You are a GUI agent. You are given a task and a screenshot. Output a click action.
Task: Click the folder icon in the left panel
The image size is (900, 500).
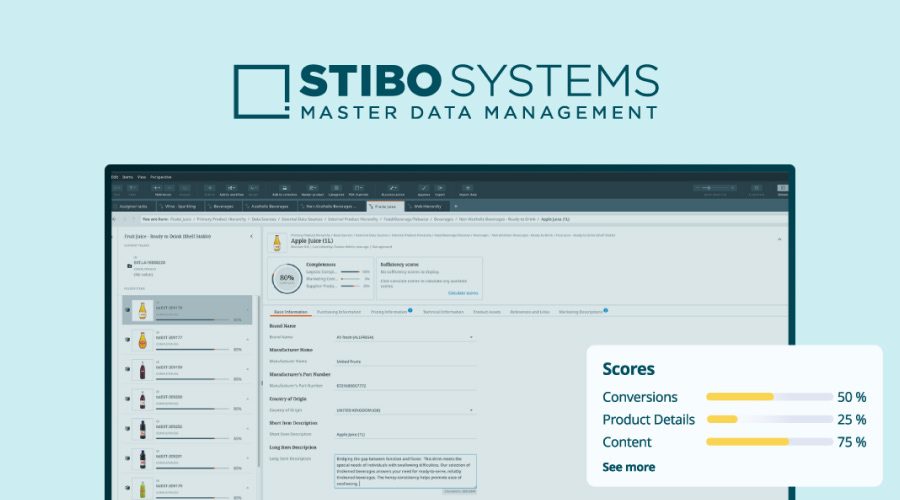[129, 266]
